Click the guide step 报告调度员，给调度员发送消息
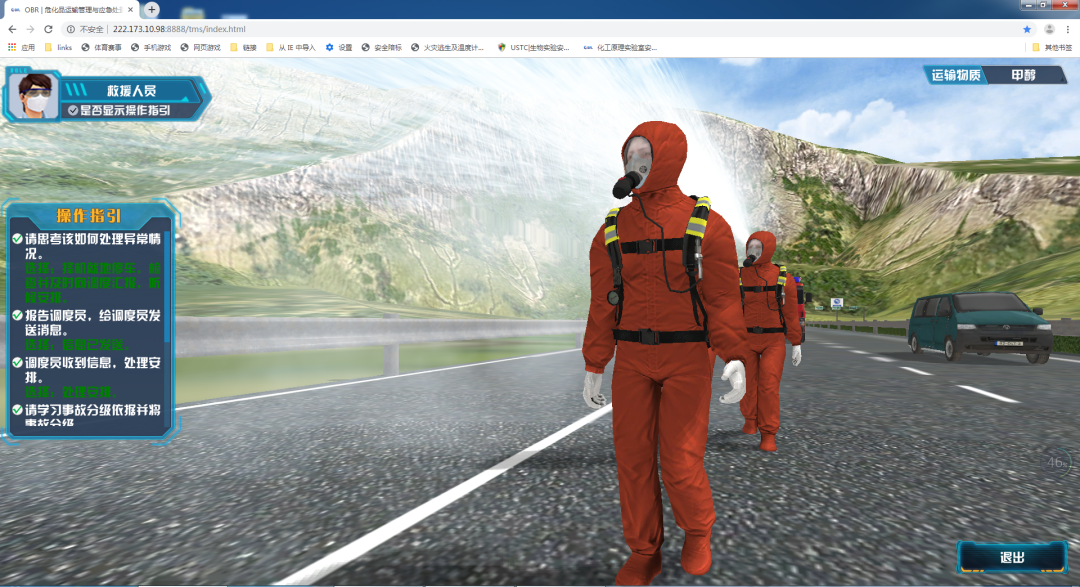 (93, 323)
